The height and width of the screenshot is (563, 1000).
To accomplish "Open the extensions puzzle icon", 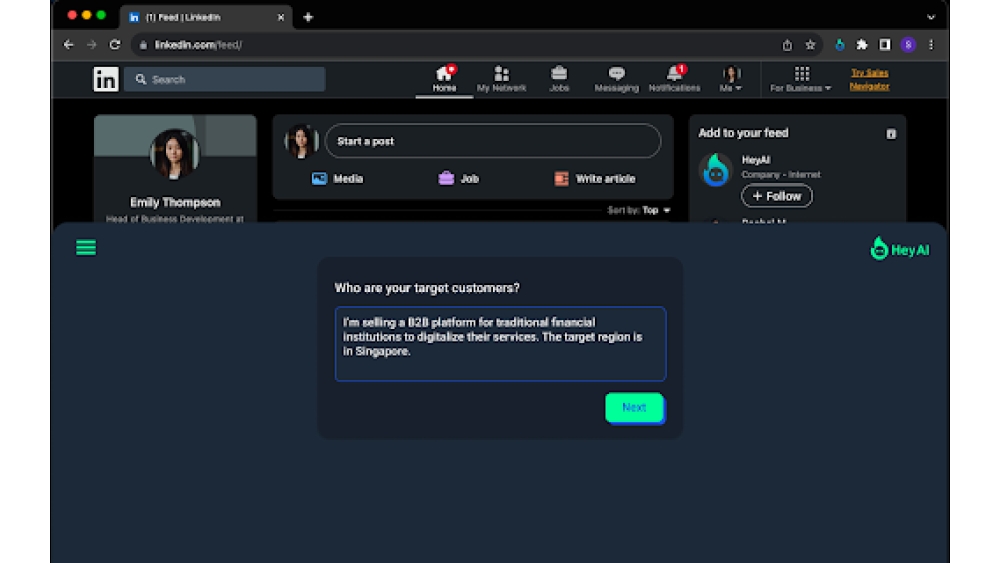I will [862, 45].
